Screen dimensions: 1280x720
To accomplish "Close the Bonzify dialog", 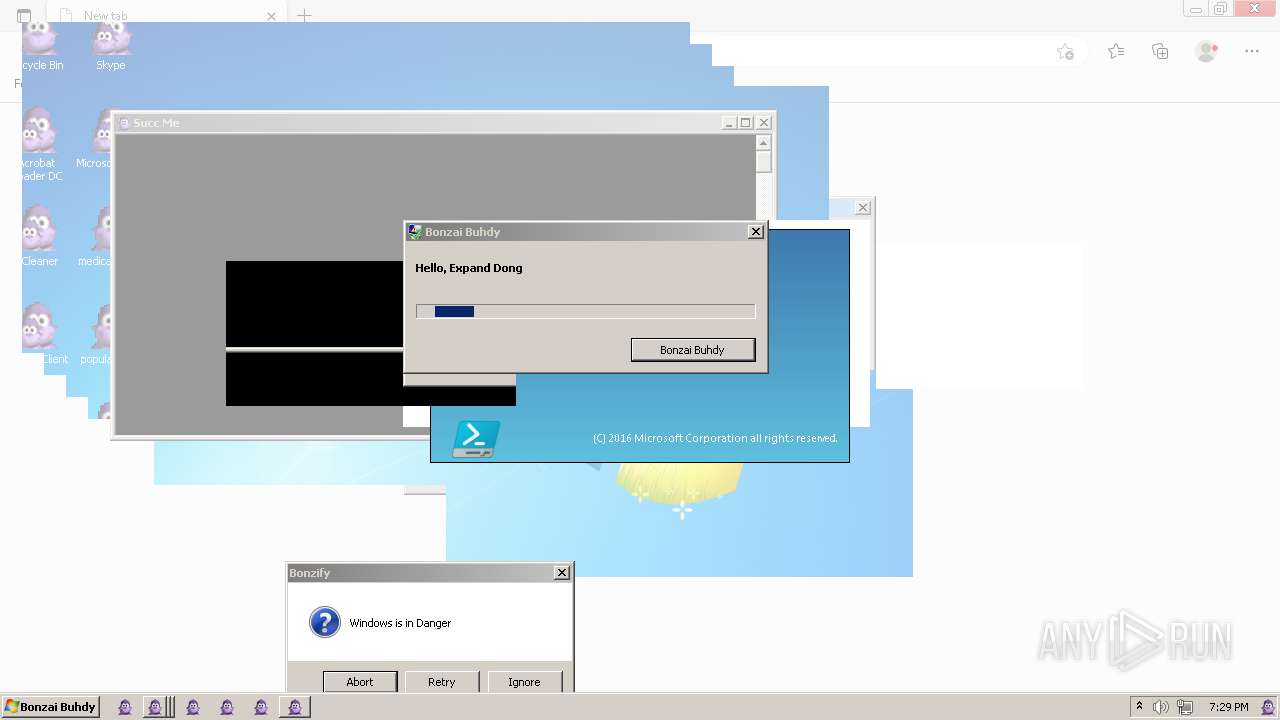I will click(x=562, y=572).
